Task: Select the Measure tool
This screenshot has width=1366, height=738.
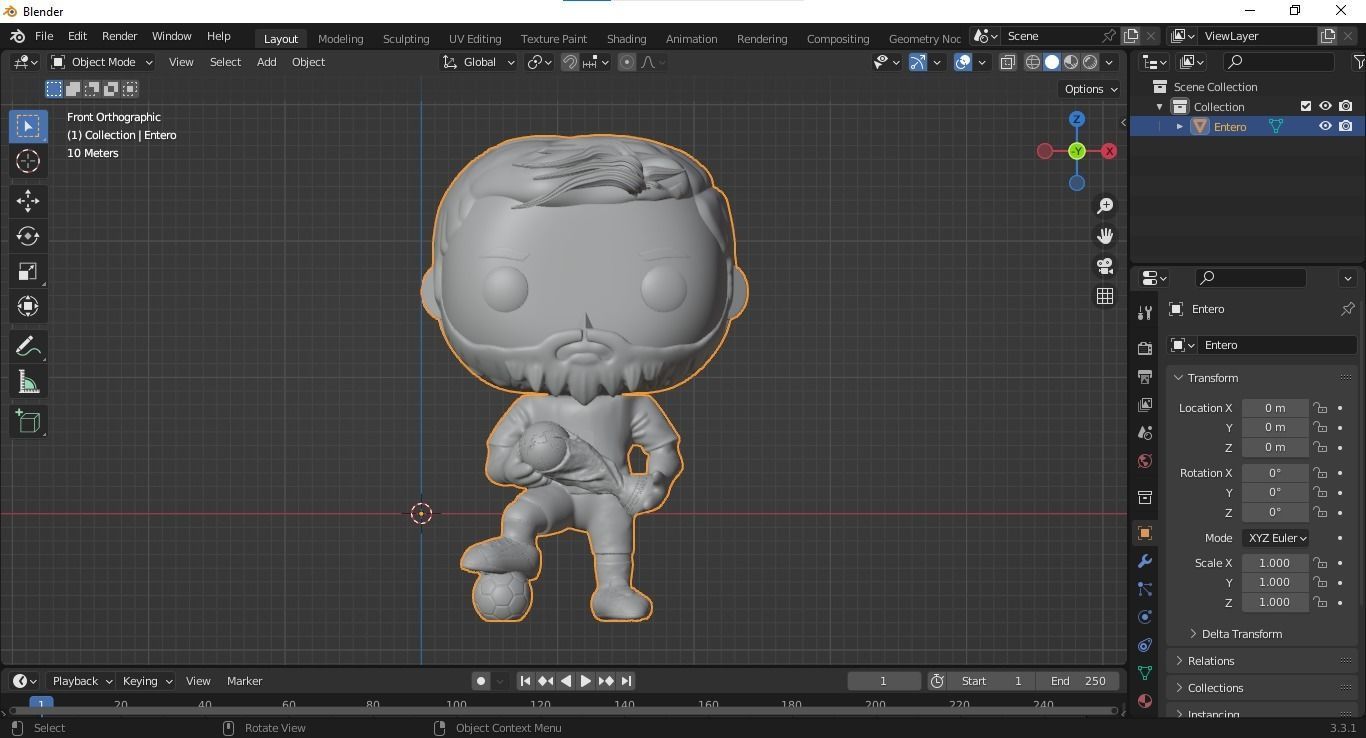Action: coord(28,381)
